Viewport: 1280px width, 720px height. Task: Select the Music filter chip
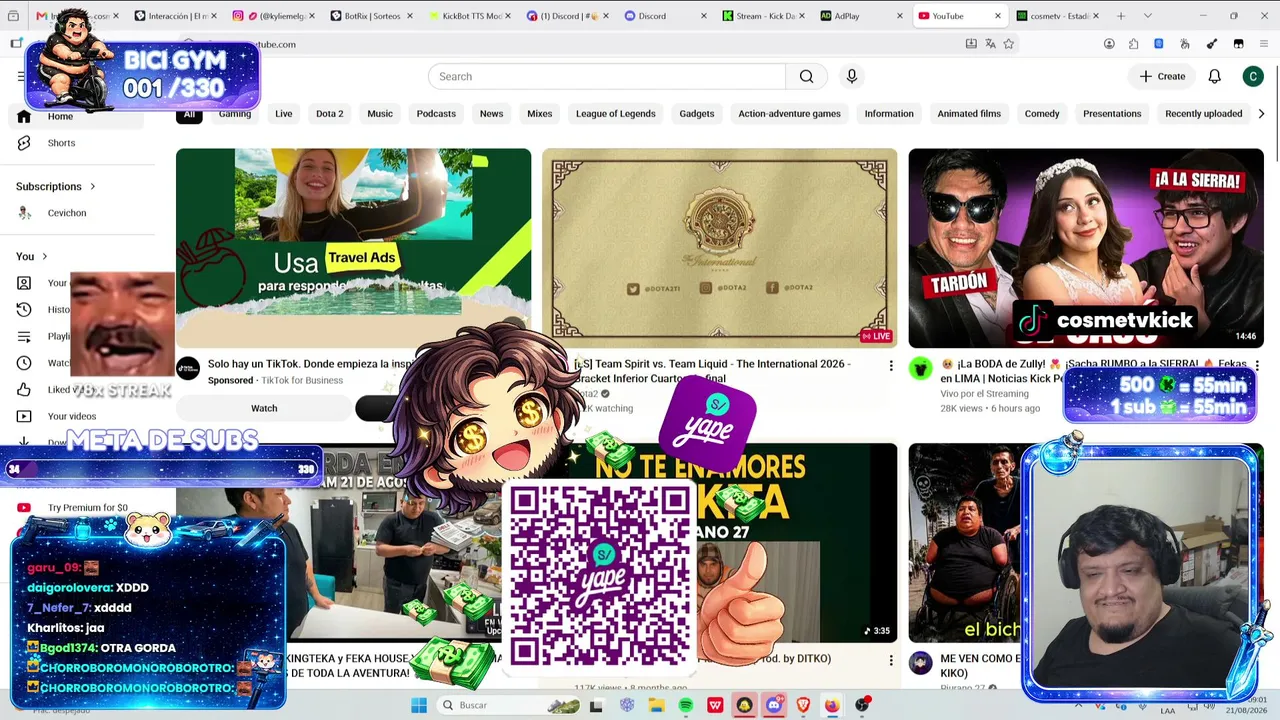tap(380, 114)
